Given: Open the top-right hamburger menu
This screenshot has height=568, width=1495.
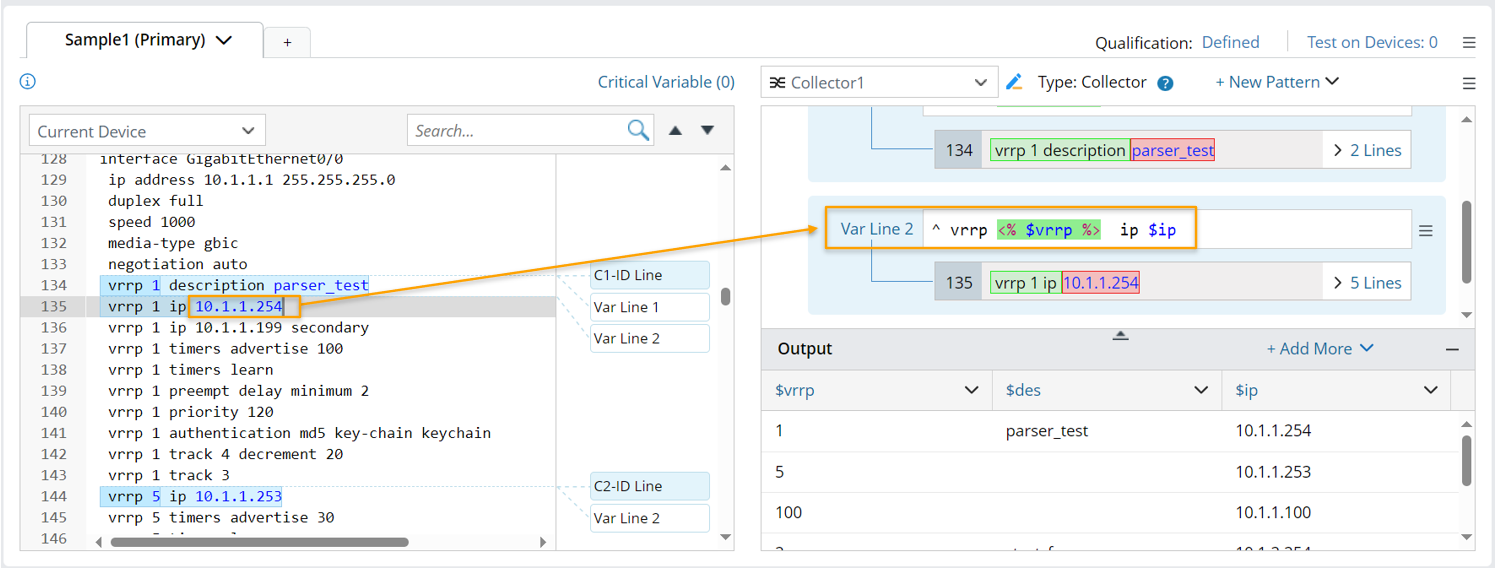Looking at the screenshot, I should 1469,43.
